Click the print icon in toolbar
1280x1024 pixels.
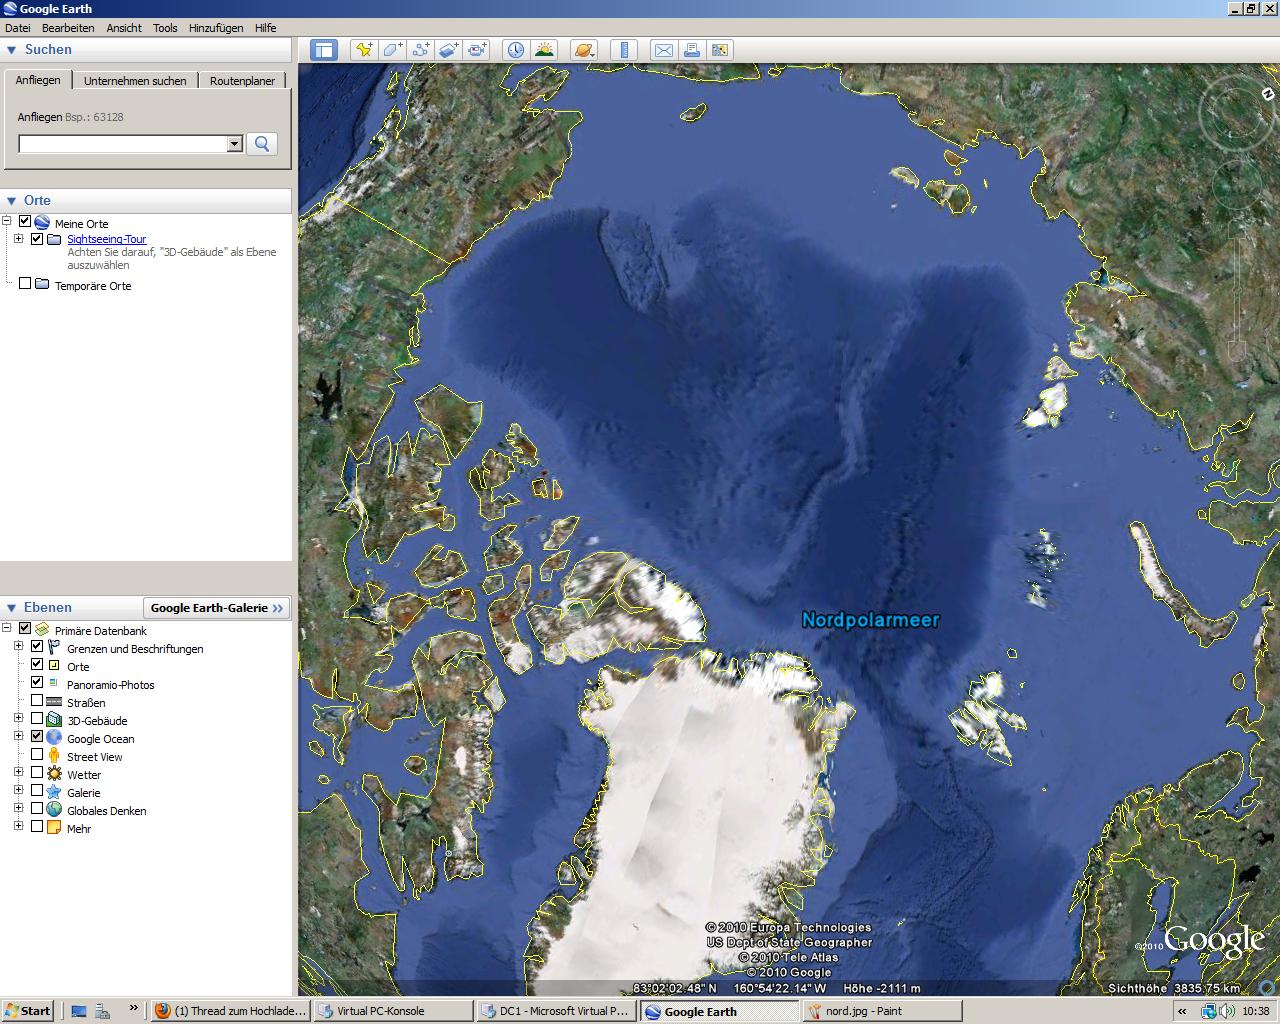(691, 49)
